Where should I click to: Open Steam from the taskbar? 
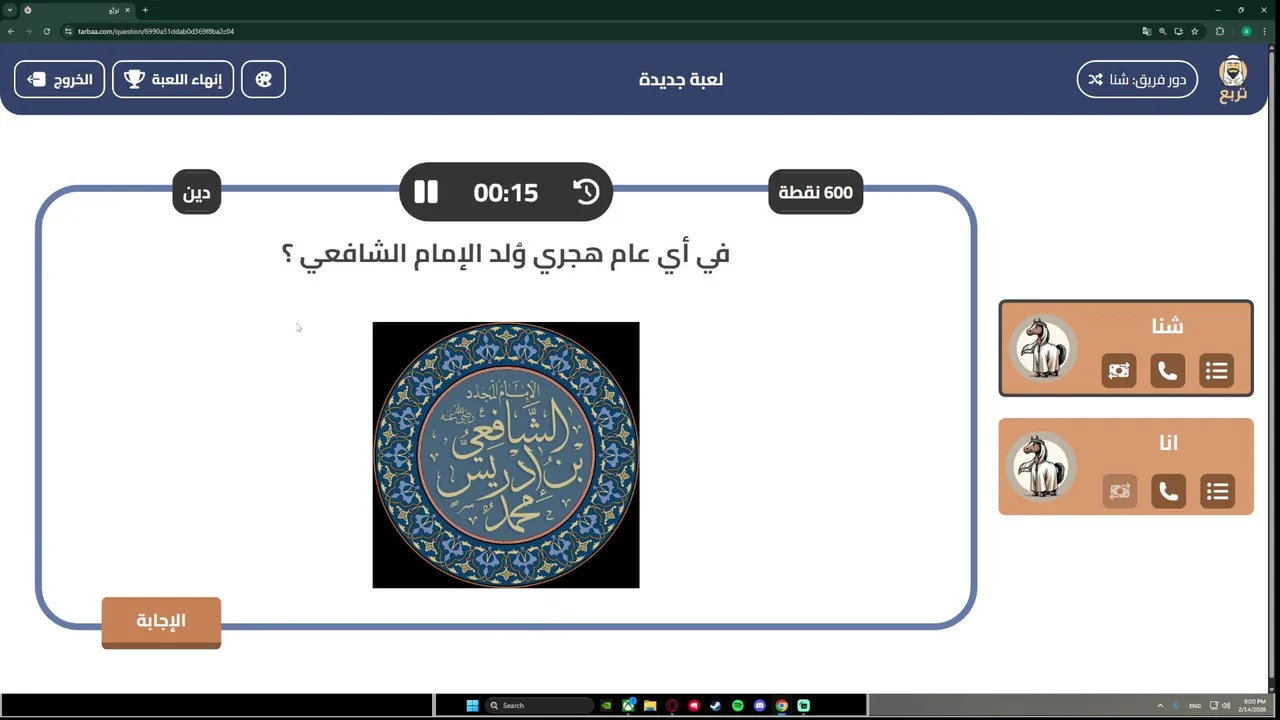click(x=716, y=705)
